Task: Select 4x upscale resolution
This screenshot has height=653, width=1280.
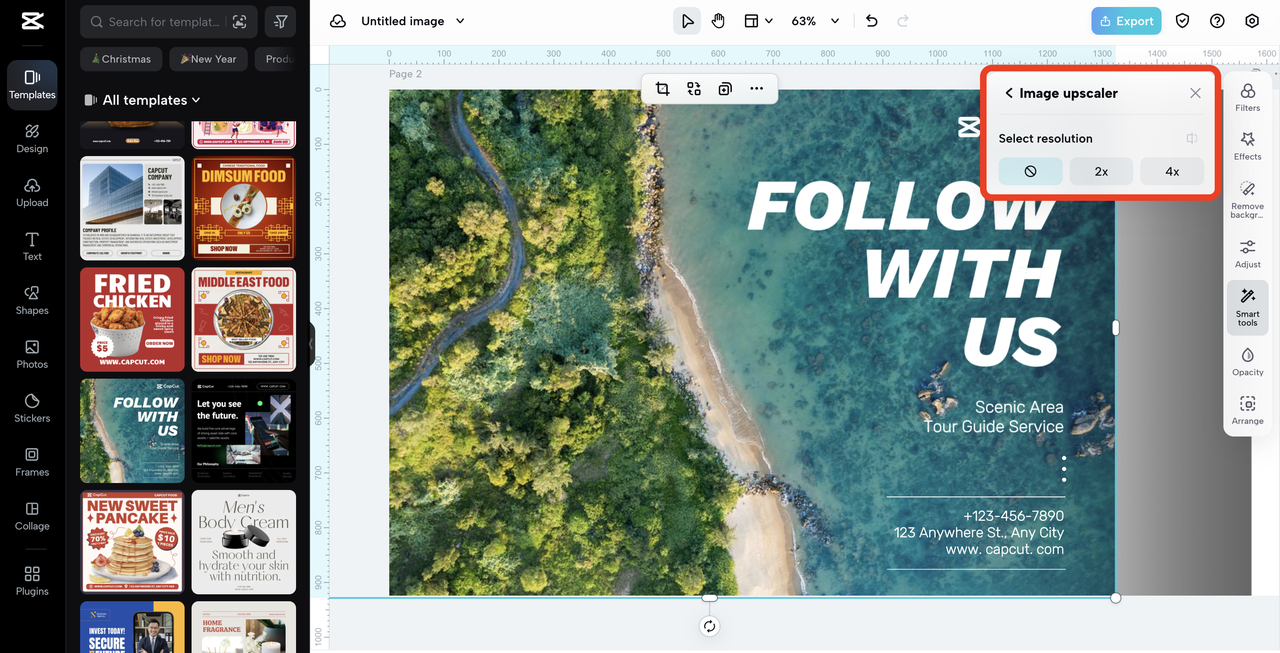Action: coord(1172,171)
